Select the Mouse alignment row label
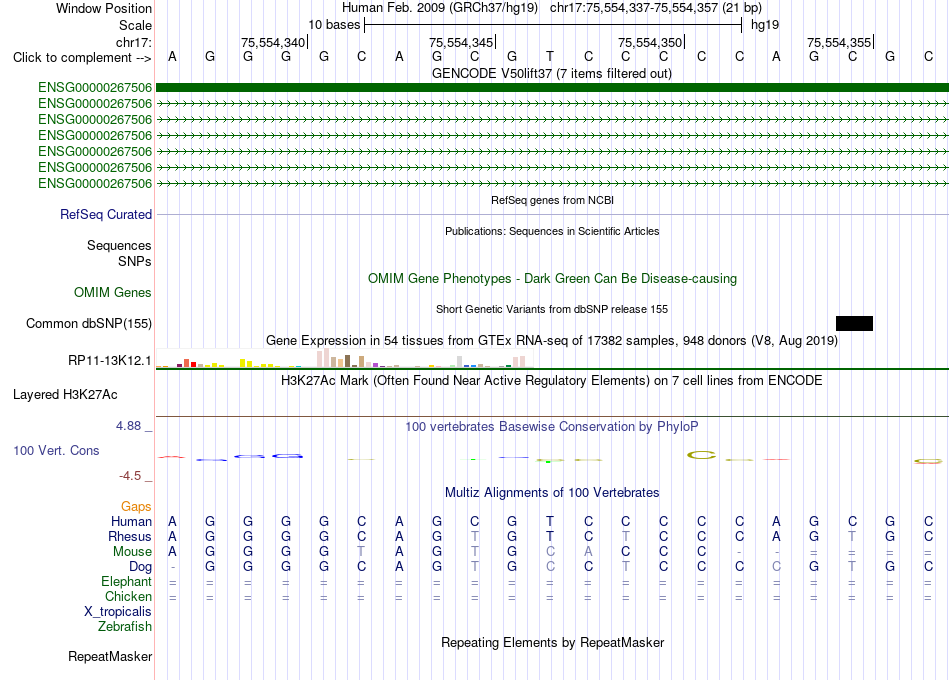The image size is (950, 680). [x=132, y=552]
